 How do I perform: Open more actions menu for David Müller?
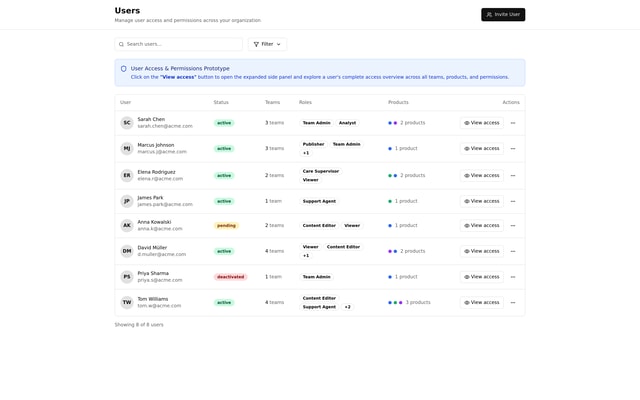tap(513, 251)
